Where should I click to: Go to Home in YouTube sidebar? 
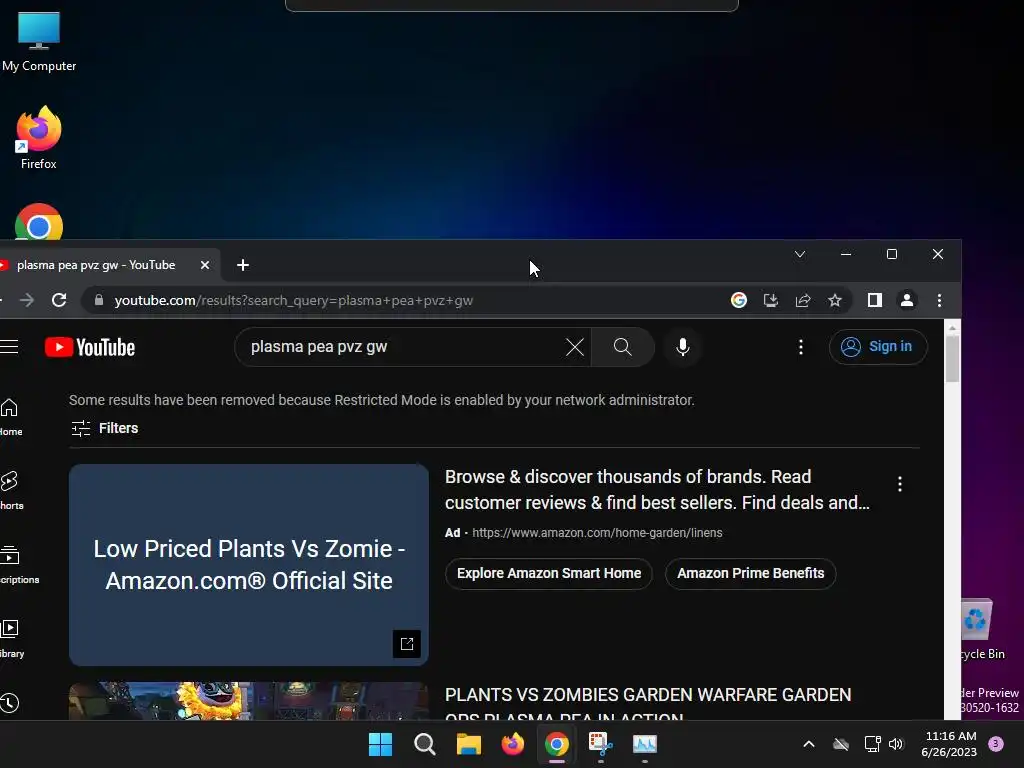tap(10, 417)
